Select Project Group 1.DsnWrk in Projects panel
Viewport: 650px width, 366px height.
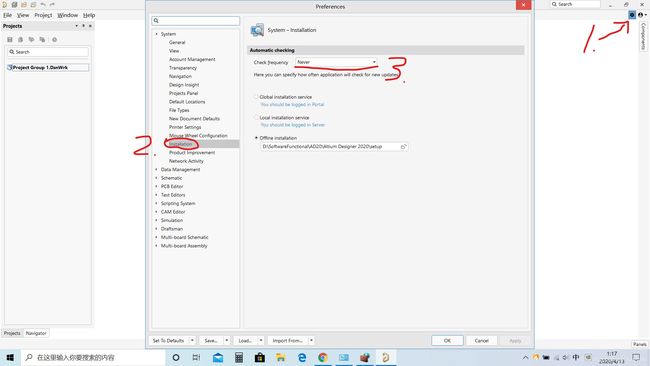[47, 67]
